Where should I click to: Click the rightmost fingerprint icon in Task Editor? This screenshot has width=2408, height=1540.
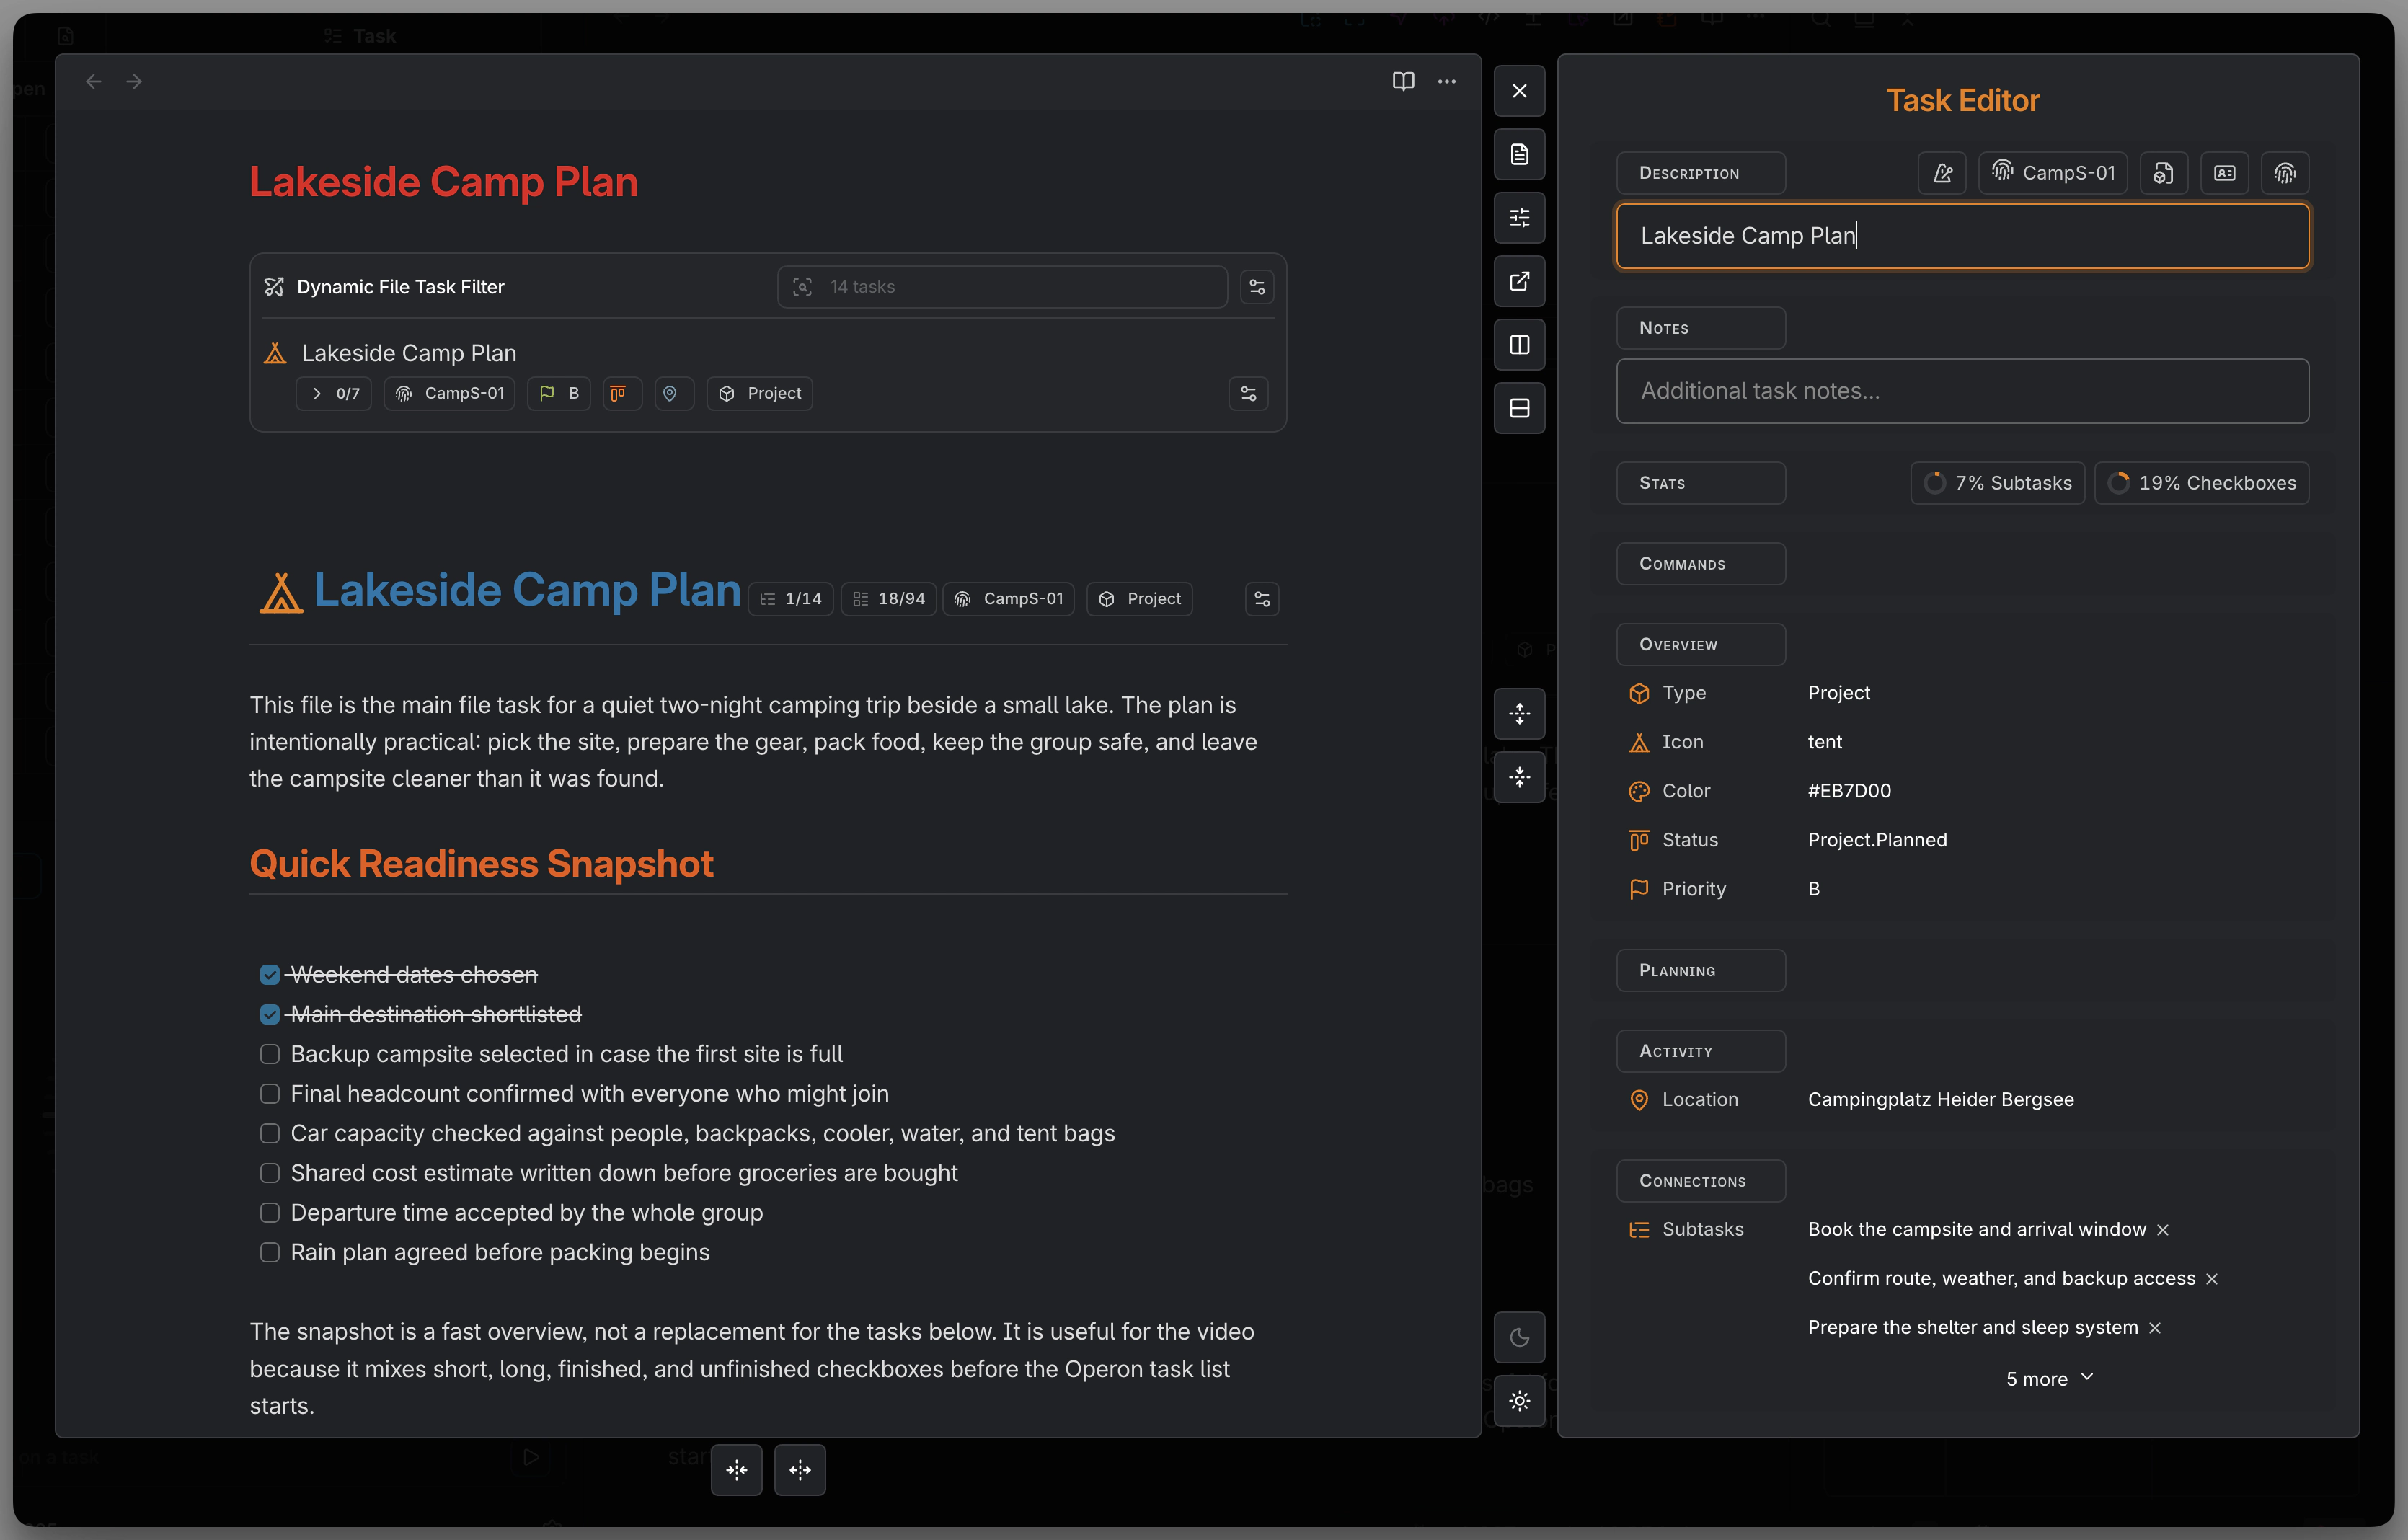[2285, 173]
